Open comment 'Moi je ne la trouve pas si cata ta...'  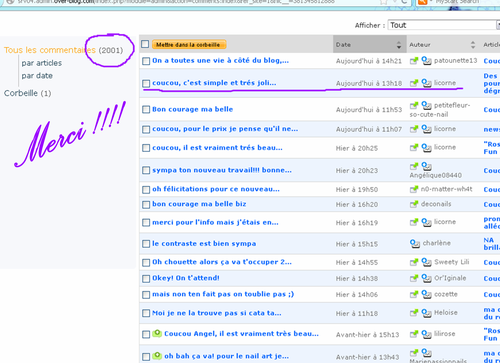(217, 313)
